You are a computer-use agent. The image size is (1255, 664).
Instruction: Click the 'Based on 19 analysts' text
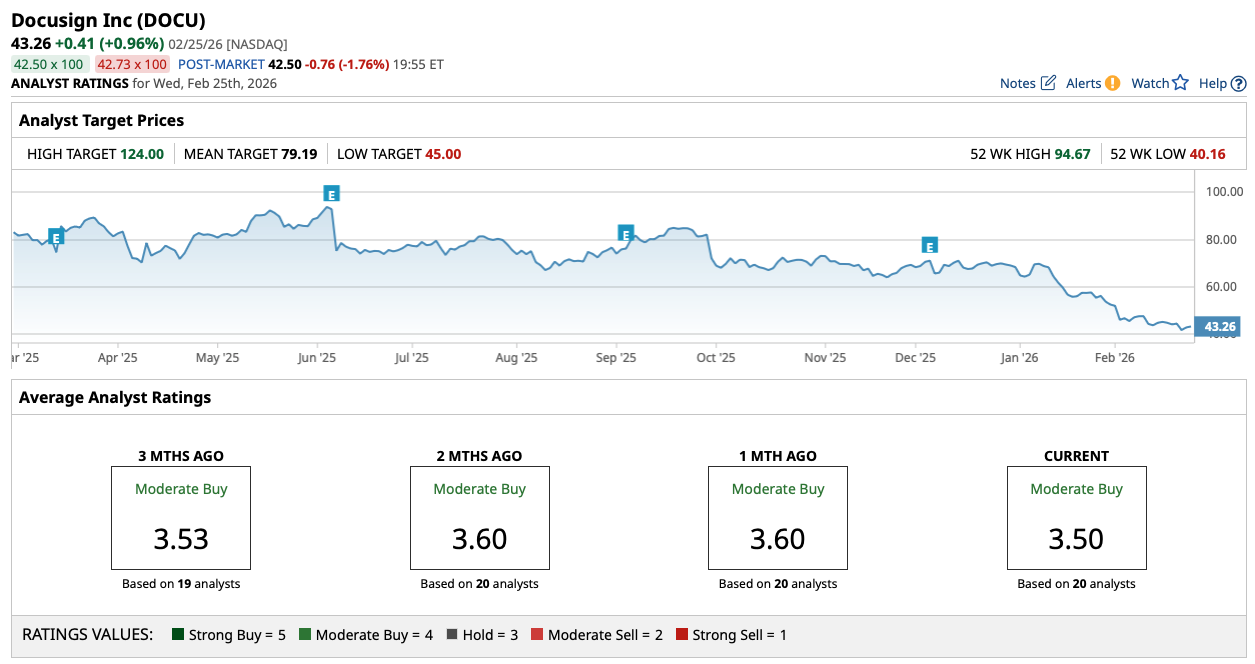tap(181, 584)
